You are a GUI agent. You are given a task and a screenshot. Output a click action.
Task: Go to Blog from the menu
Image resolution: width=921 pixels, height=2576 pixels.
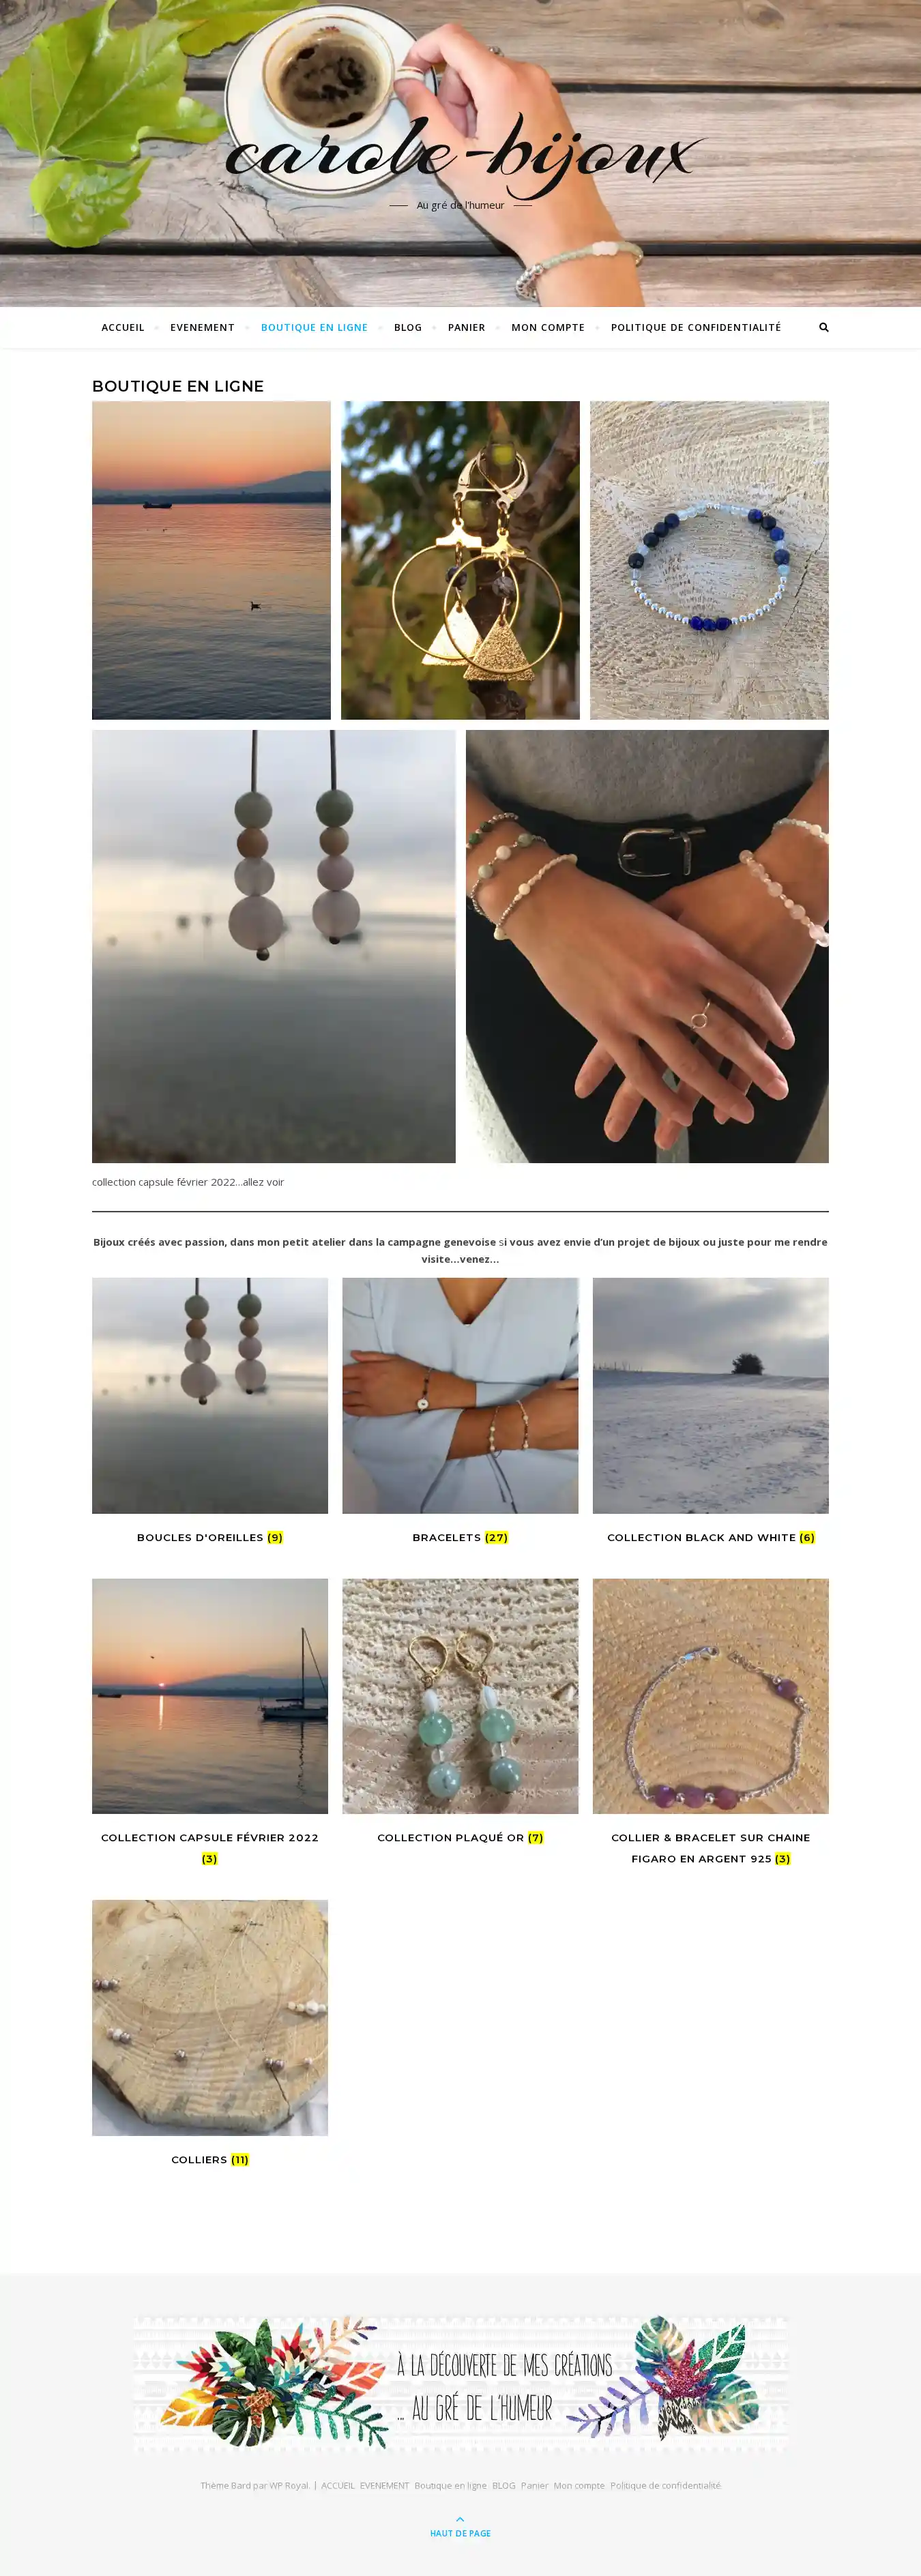click(x=408, y=327)
